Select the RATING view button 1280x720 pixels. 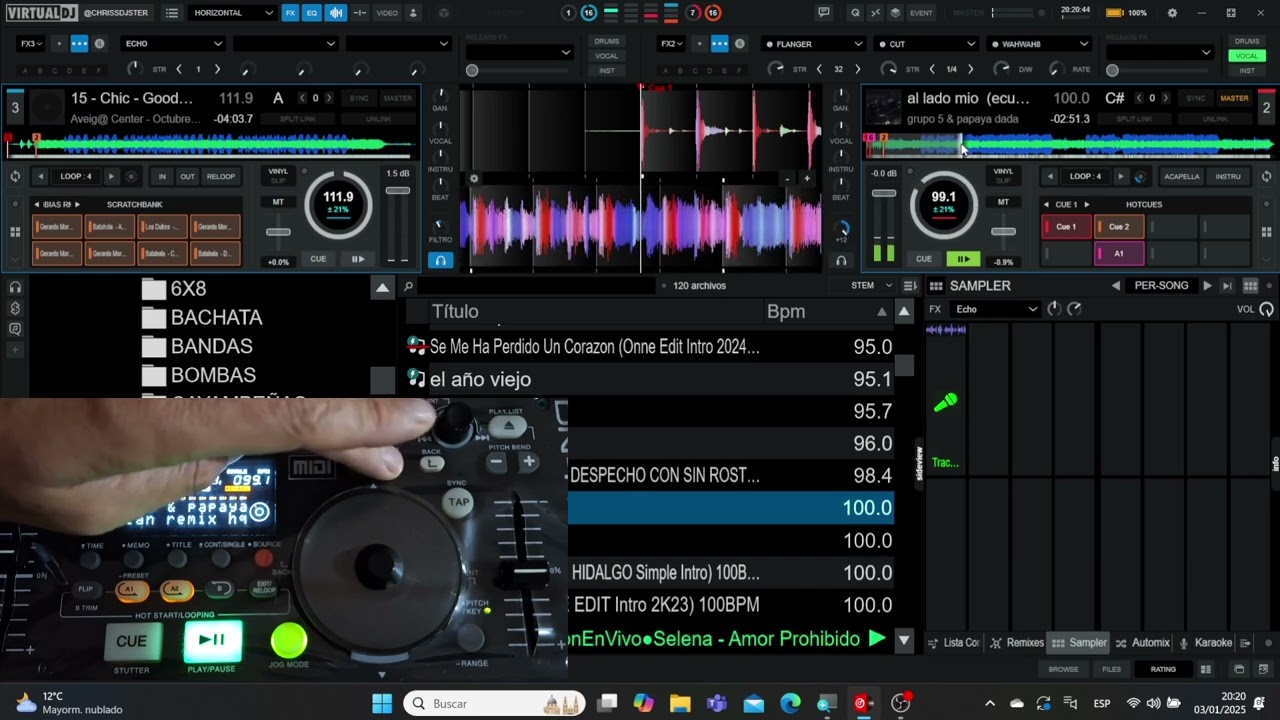tap(1163, 669)
